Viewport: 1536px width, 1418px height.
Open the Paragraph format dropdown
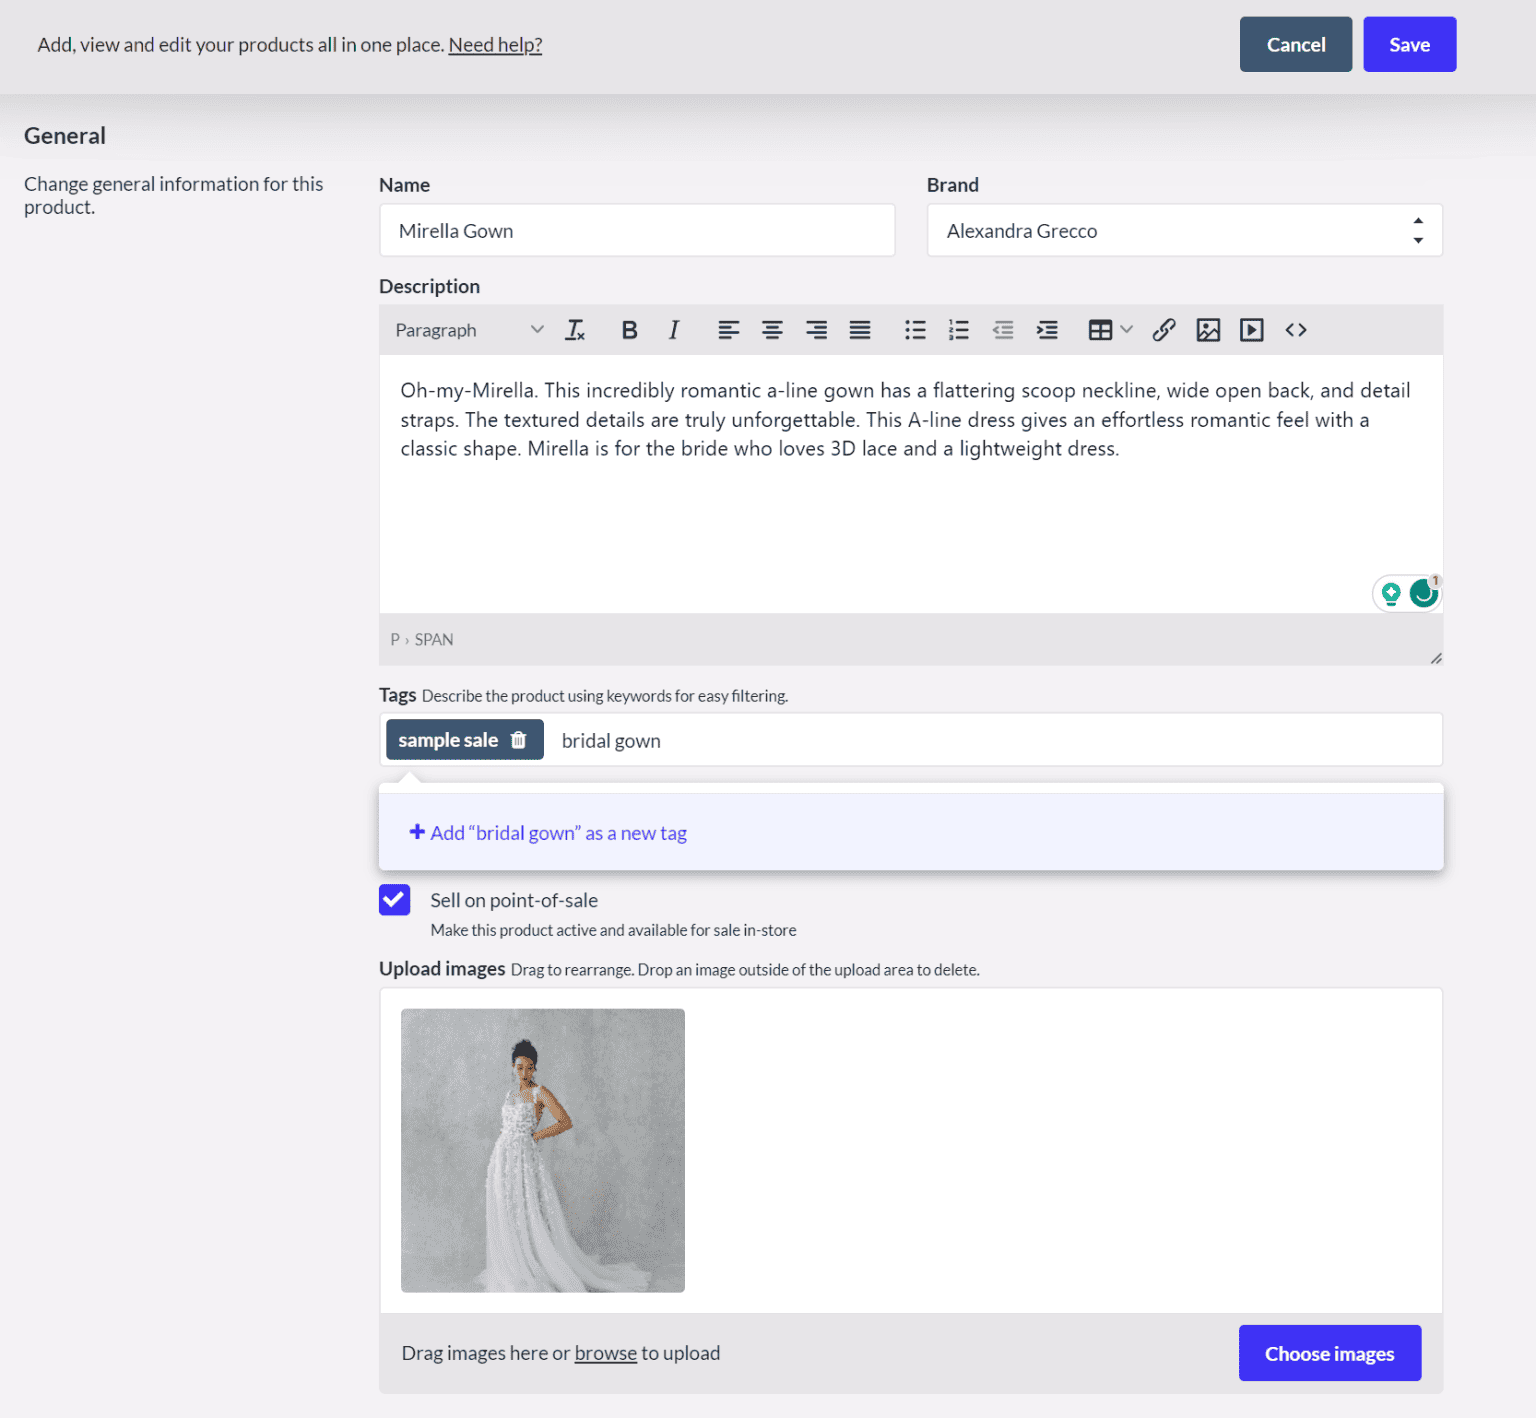pyautogui.click(x=469, y=330)
